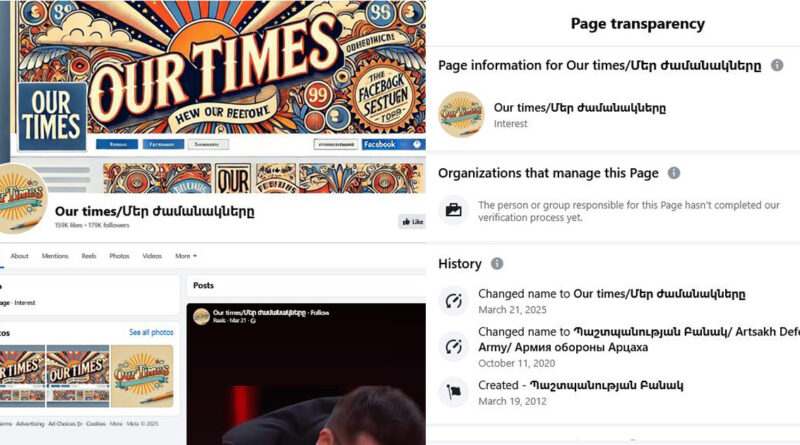The height and width of the screenshot is (445, 800).
Task: Like the Our times page
Action: pyautogui.click(x=412, y=221)
